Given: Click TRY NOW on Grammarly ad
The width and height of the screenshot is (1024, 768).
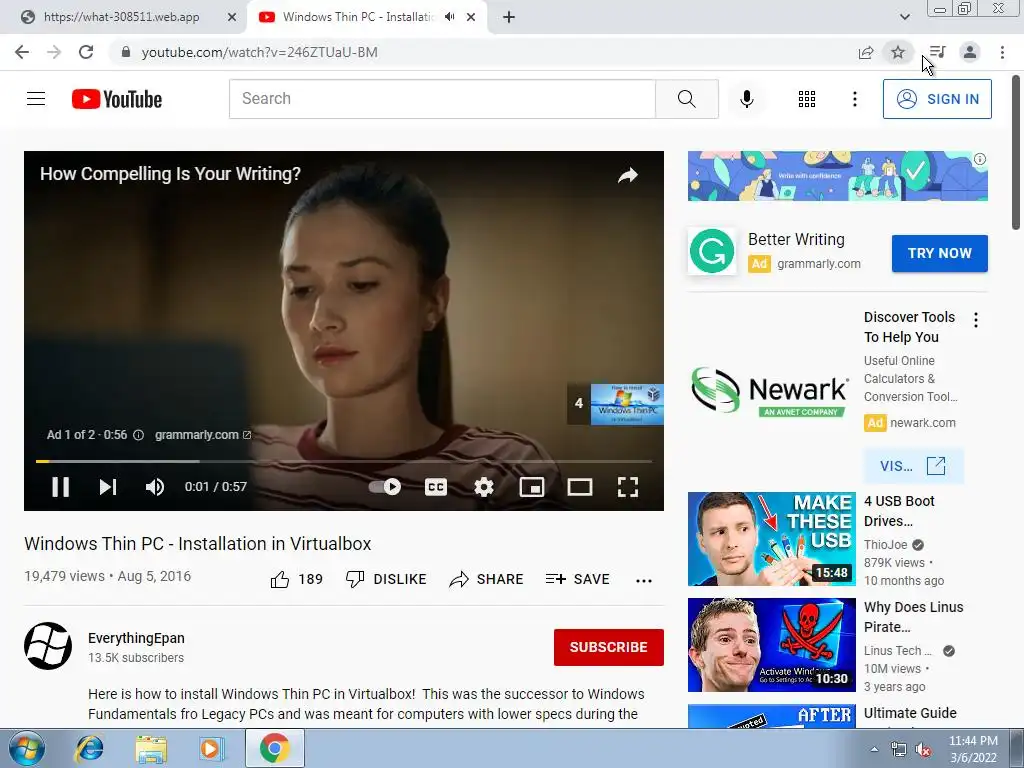Looking at the screenshot, I should coord(940,253).
